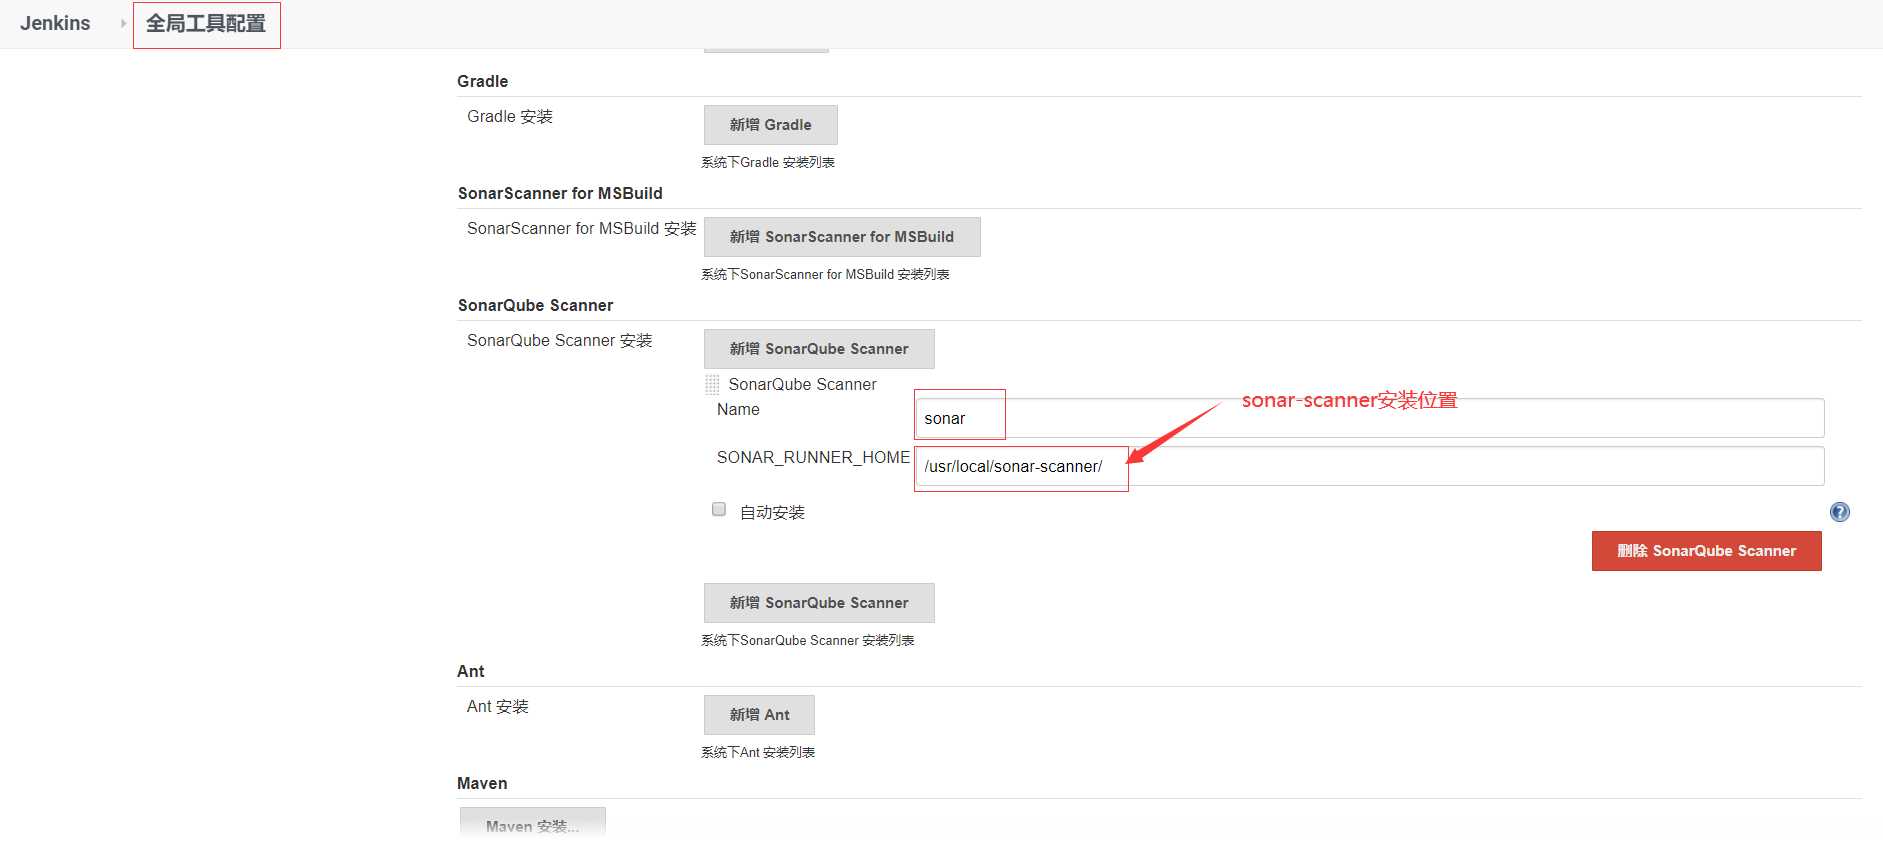This screenshot has height=842, width=1883.
Task: Open help icon for 自动安装
Action: click(x=1839, y=512)
